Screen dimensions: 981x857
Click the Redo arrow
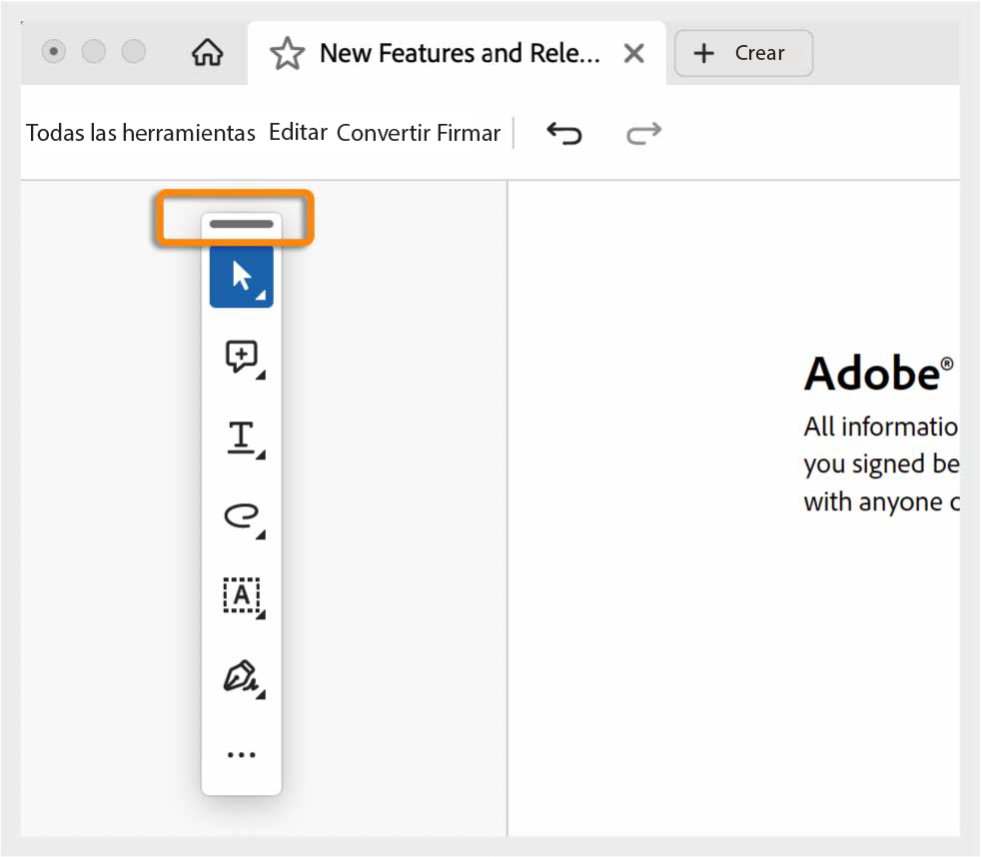[x=643, y=133]
